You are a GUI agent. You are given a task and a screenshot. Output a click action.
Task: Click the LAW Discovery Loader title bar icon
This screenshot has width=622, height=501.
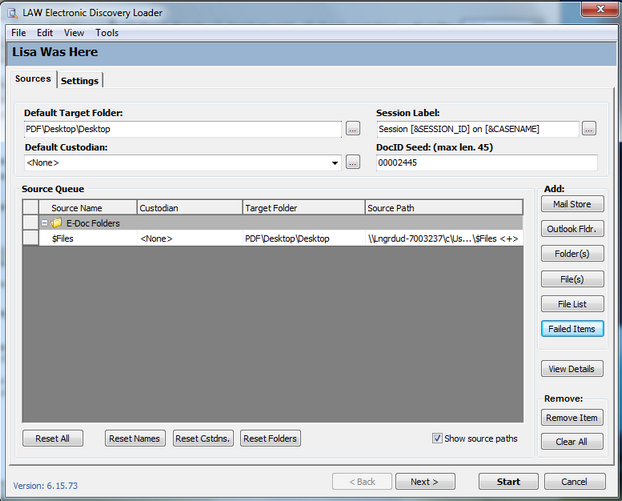click(12, 13)
